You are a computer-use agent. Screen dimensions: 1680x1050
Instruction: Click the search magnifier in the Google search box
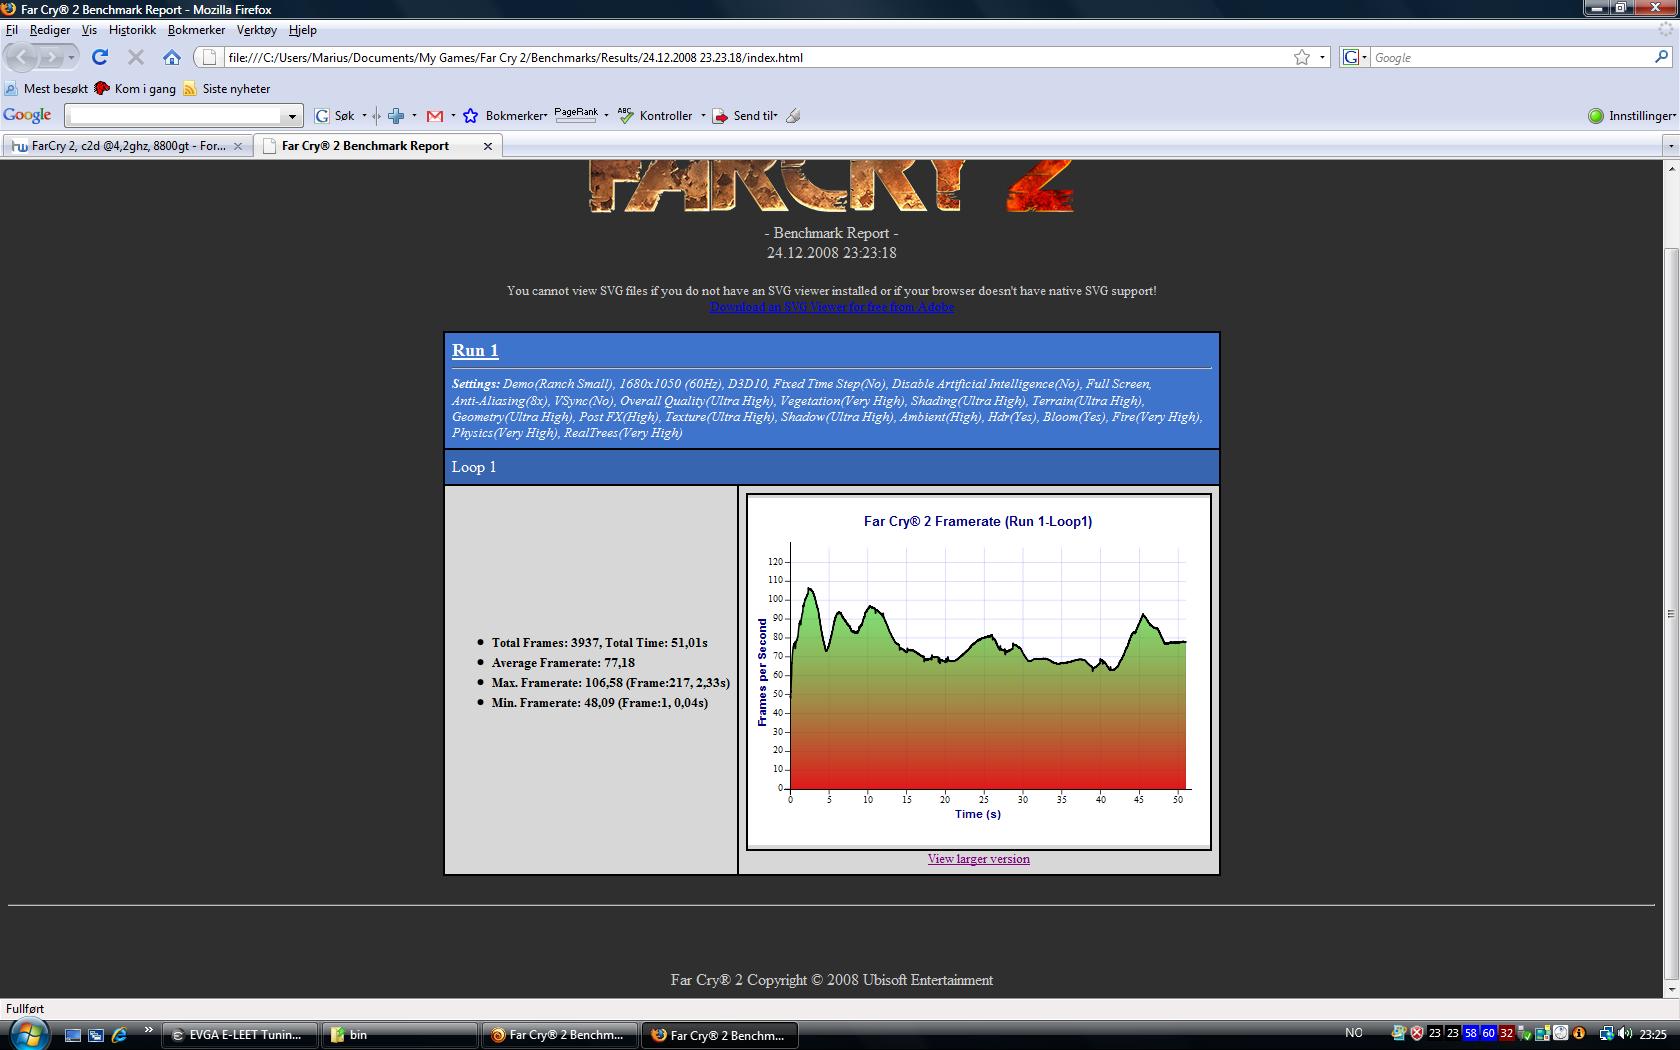(x=1661, y=57)
